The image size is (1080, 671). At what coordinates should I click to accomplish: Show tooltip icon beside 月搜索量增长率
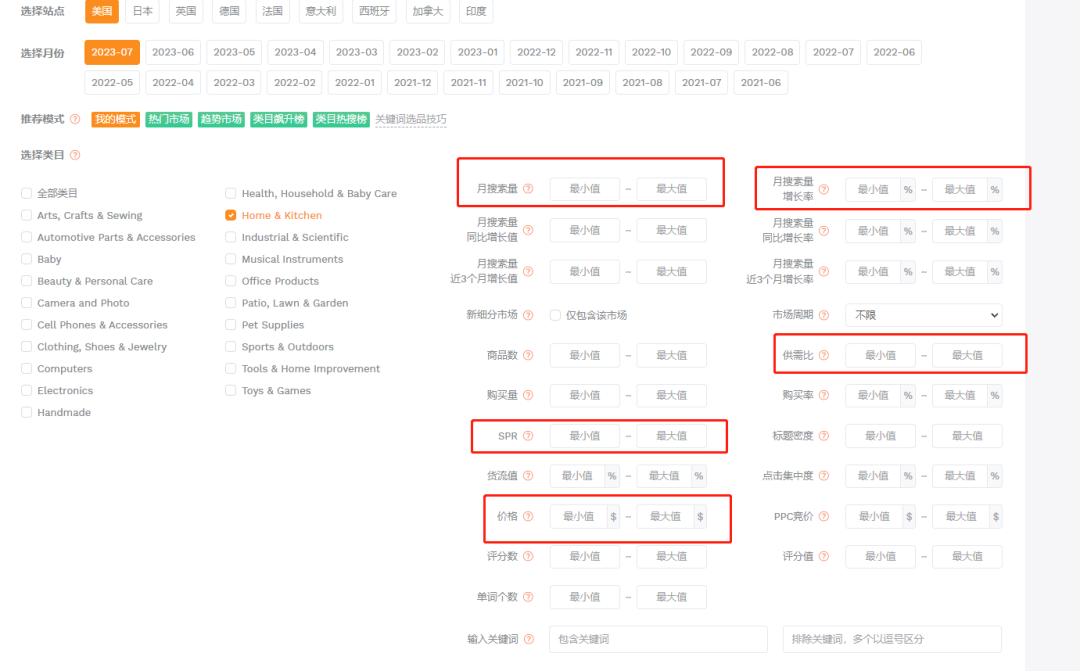tap(824, 189)
